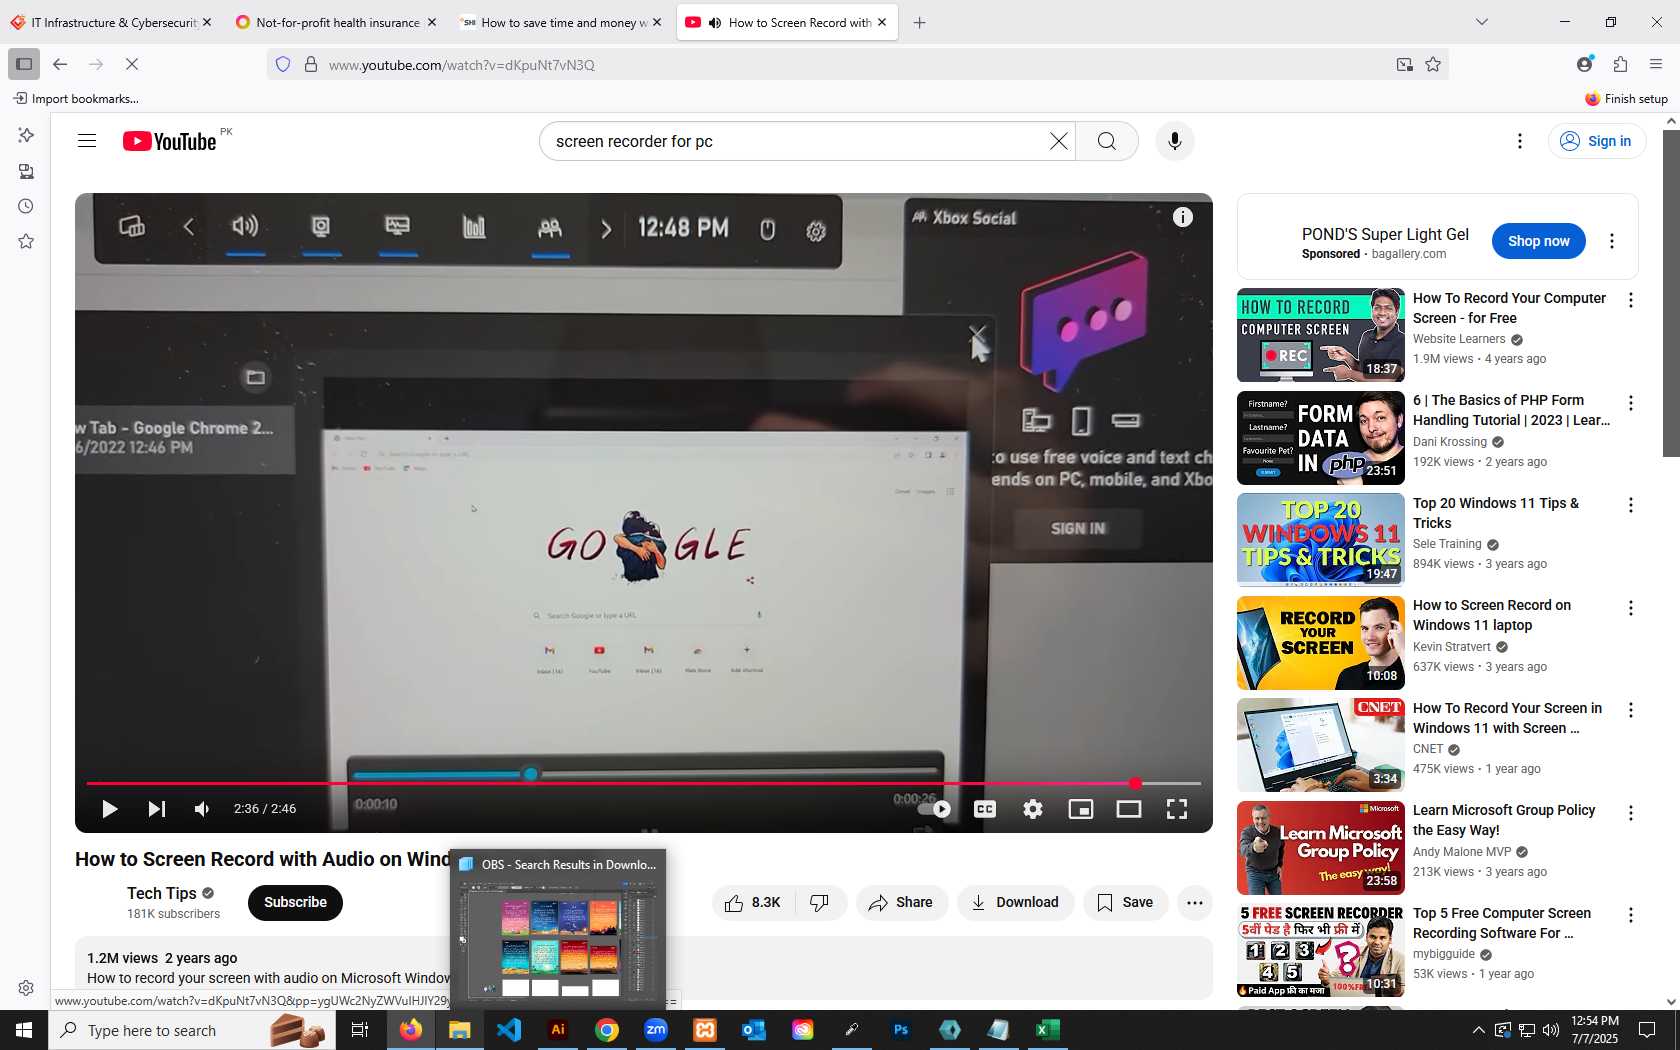This screenshot has width=1680, height=1050.
Task: Open the How To Record Computer Screen thumbnail
Action: point(1321,335)
